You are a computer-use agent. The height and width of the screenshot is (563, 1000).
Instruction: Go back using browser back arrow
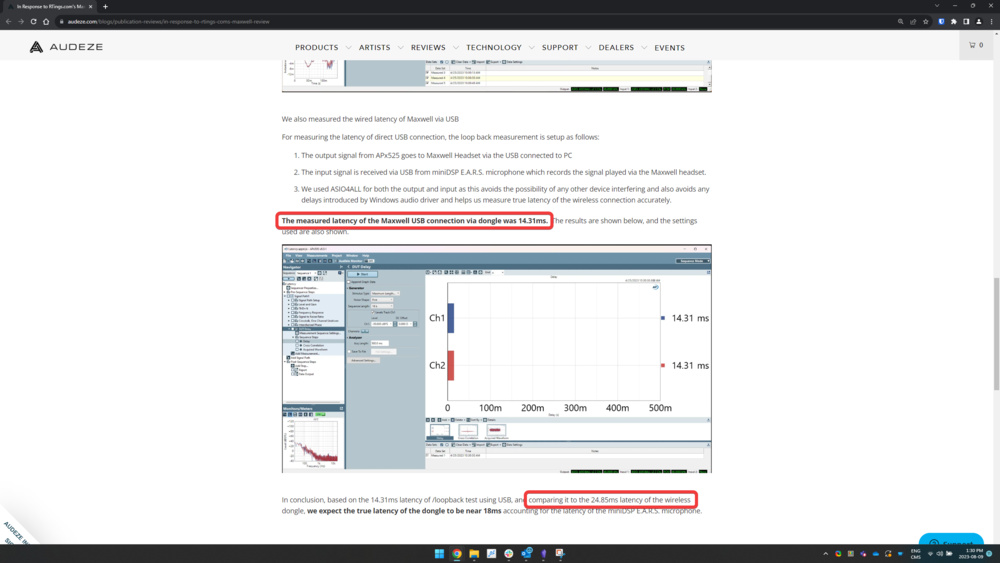9,21
